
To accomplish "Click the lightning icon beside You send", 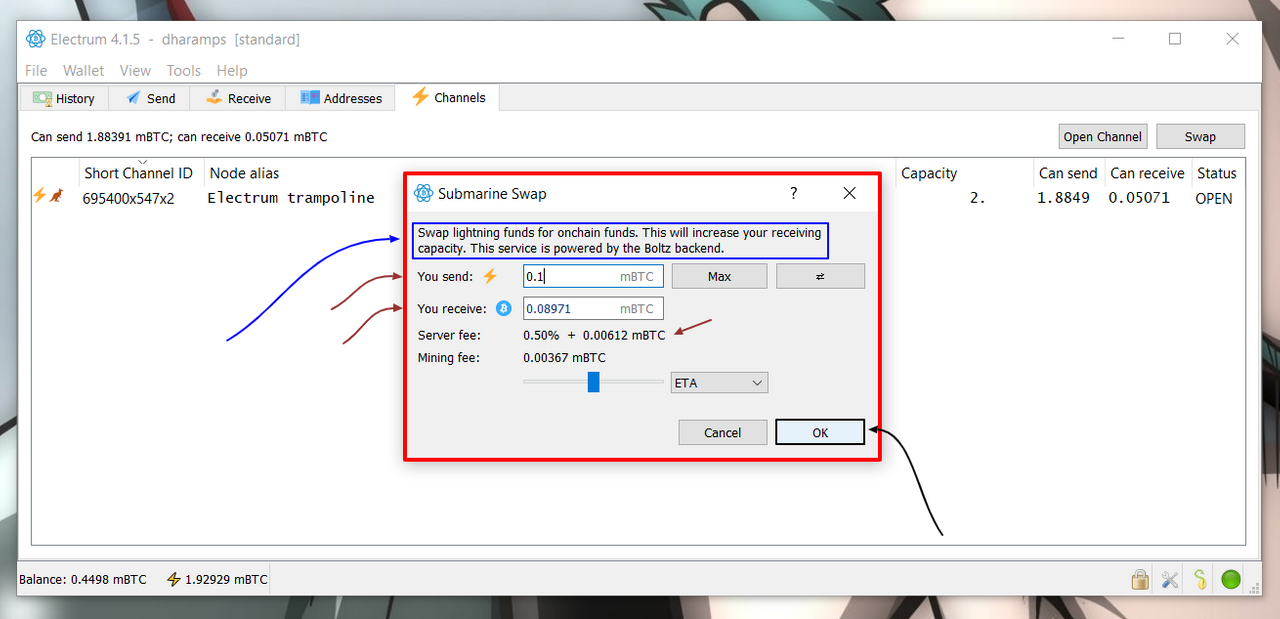I will [x=490, y=277].
